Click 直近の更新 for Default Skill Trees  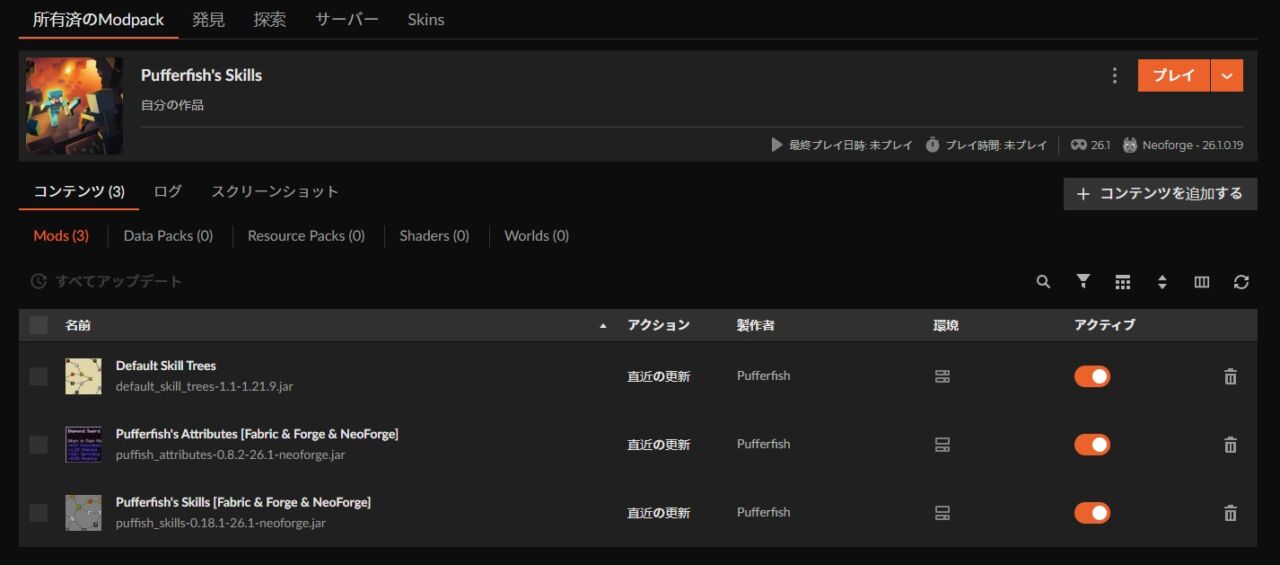(x=658, y=376)
